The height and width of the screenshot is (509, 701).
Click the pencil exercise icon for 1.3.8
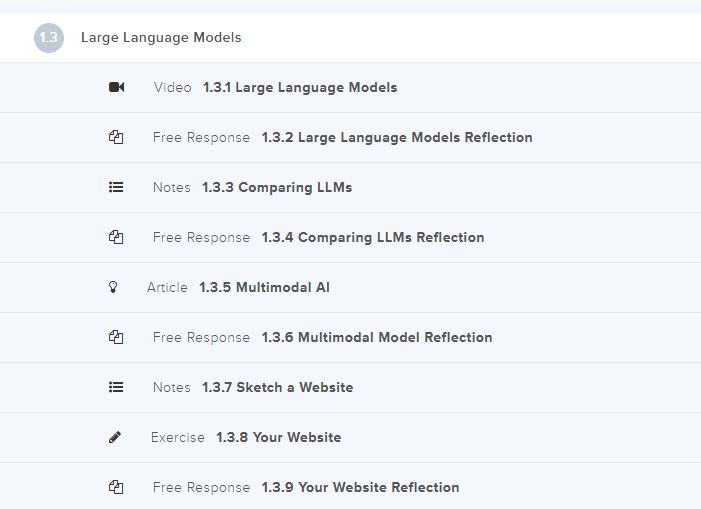[115, 437]
